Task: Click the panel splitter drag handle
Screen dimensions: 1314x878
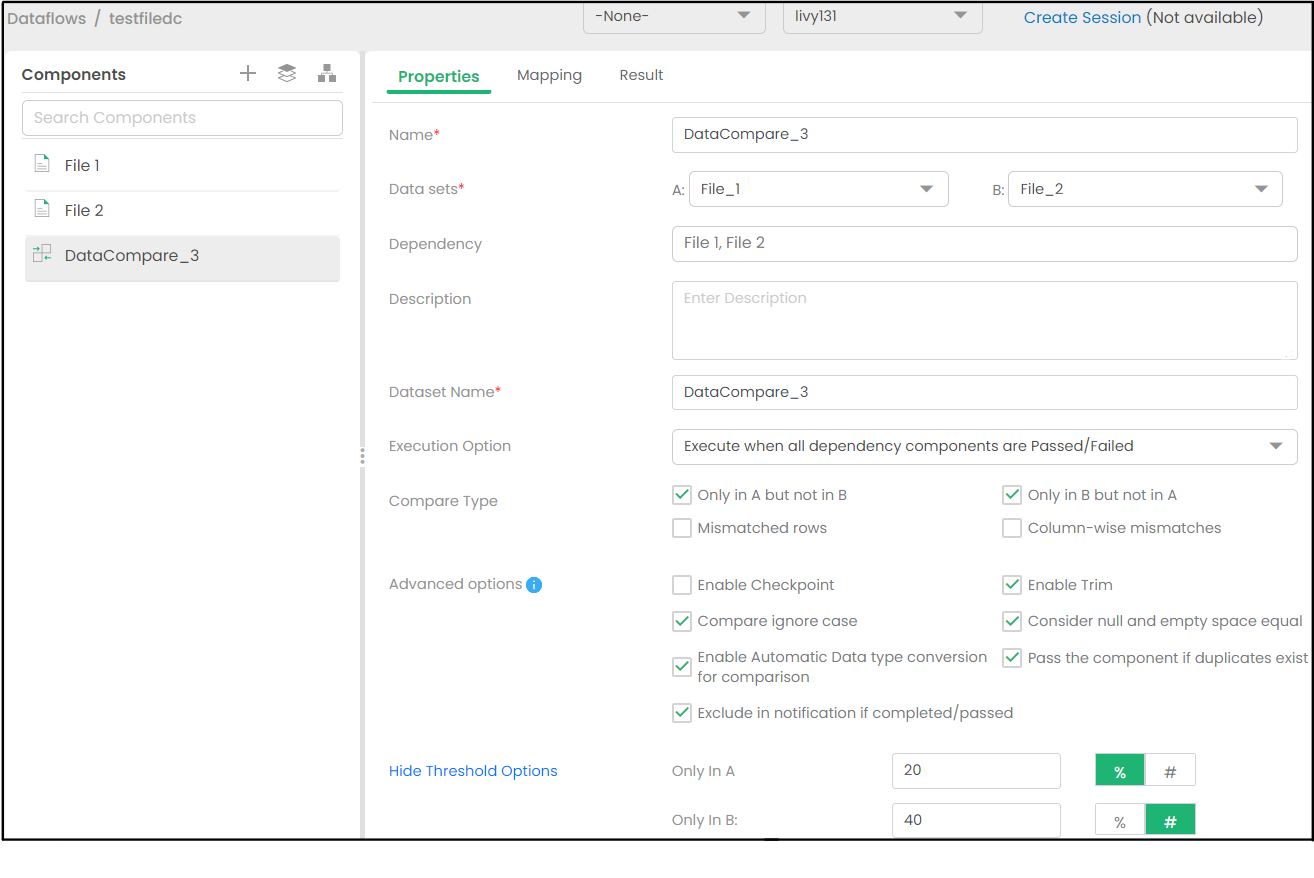Action: (x=362, y=456)
